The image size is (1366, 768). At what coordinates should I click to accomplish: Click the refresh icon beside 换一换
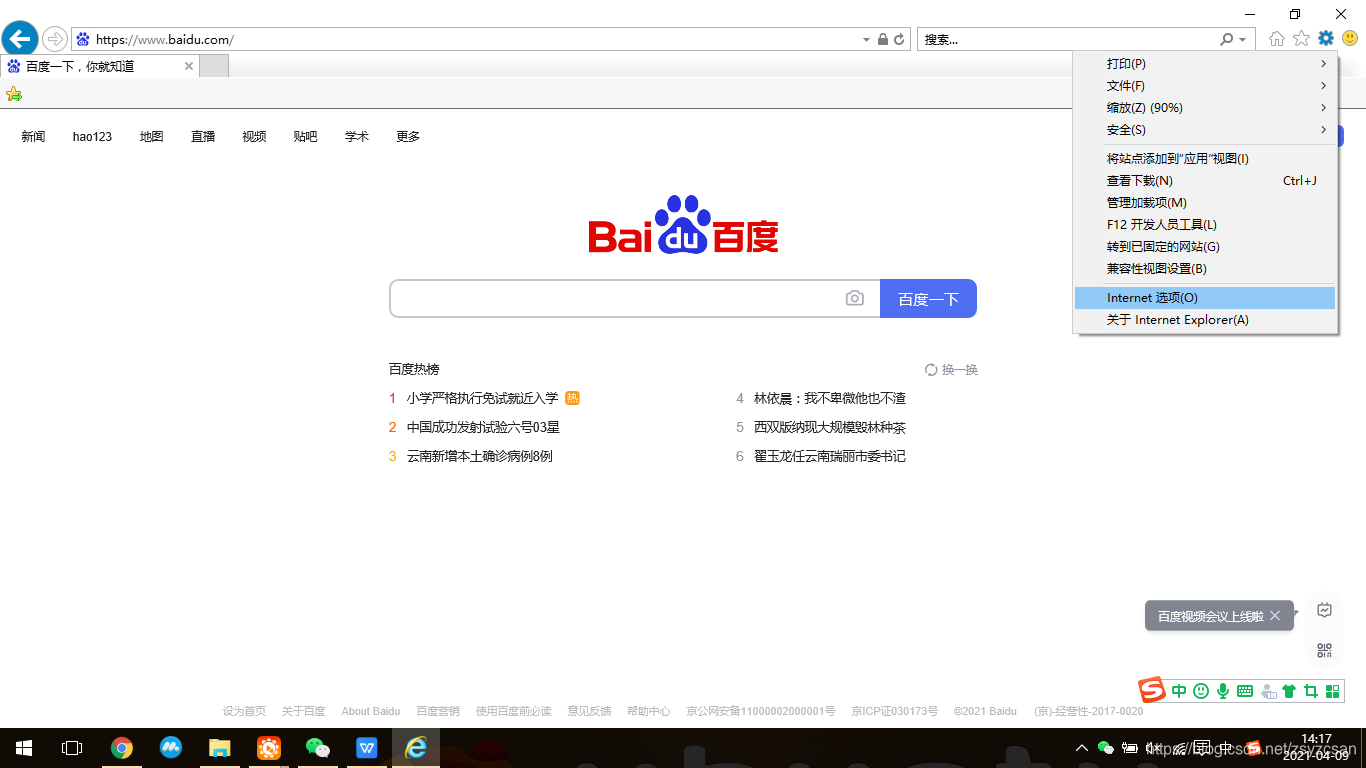point(931,370)
